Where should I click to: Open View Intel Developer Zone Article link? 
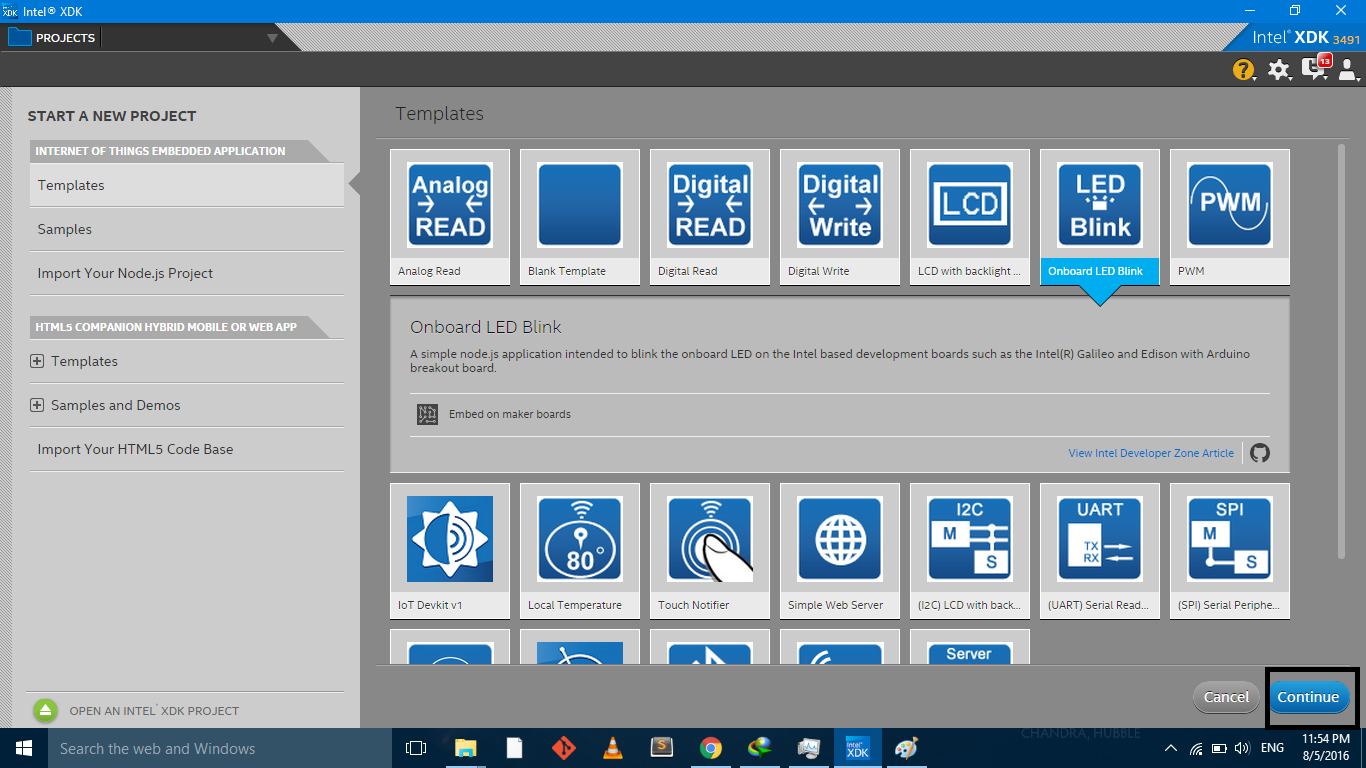[1151, 453]
